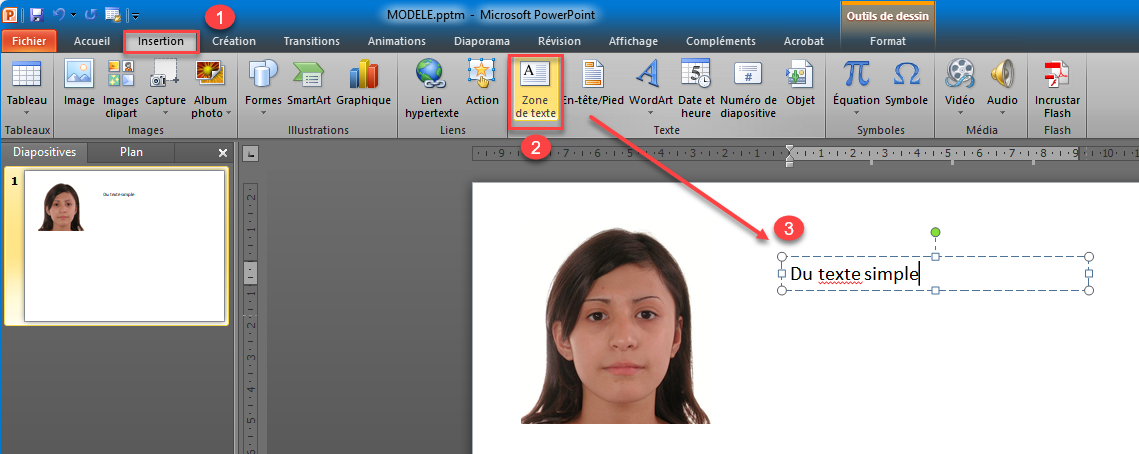Redo action in quick access toolbar

(90, 14)
